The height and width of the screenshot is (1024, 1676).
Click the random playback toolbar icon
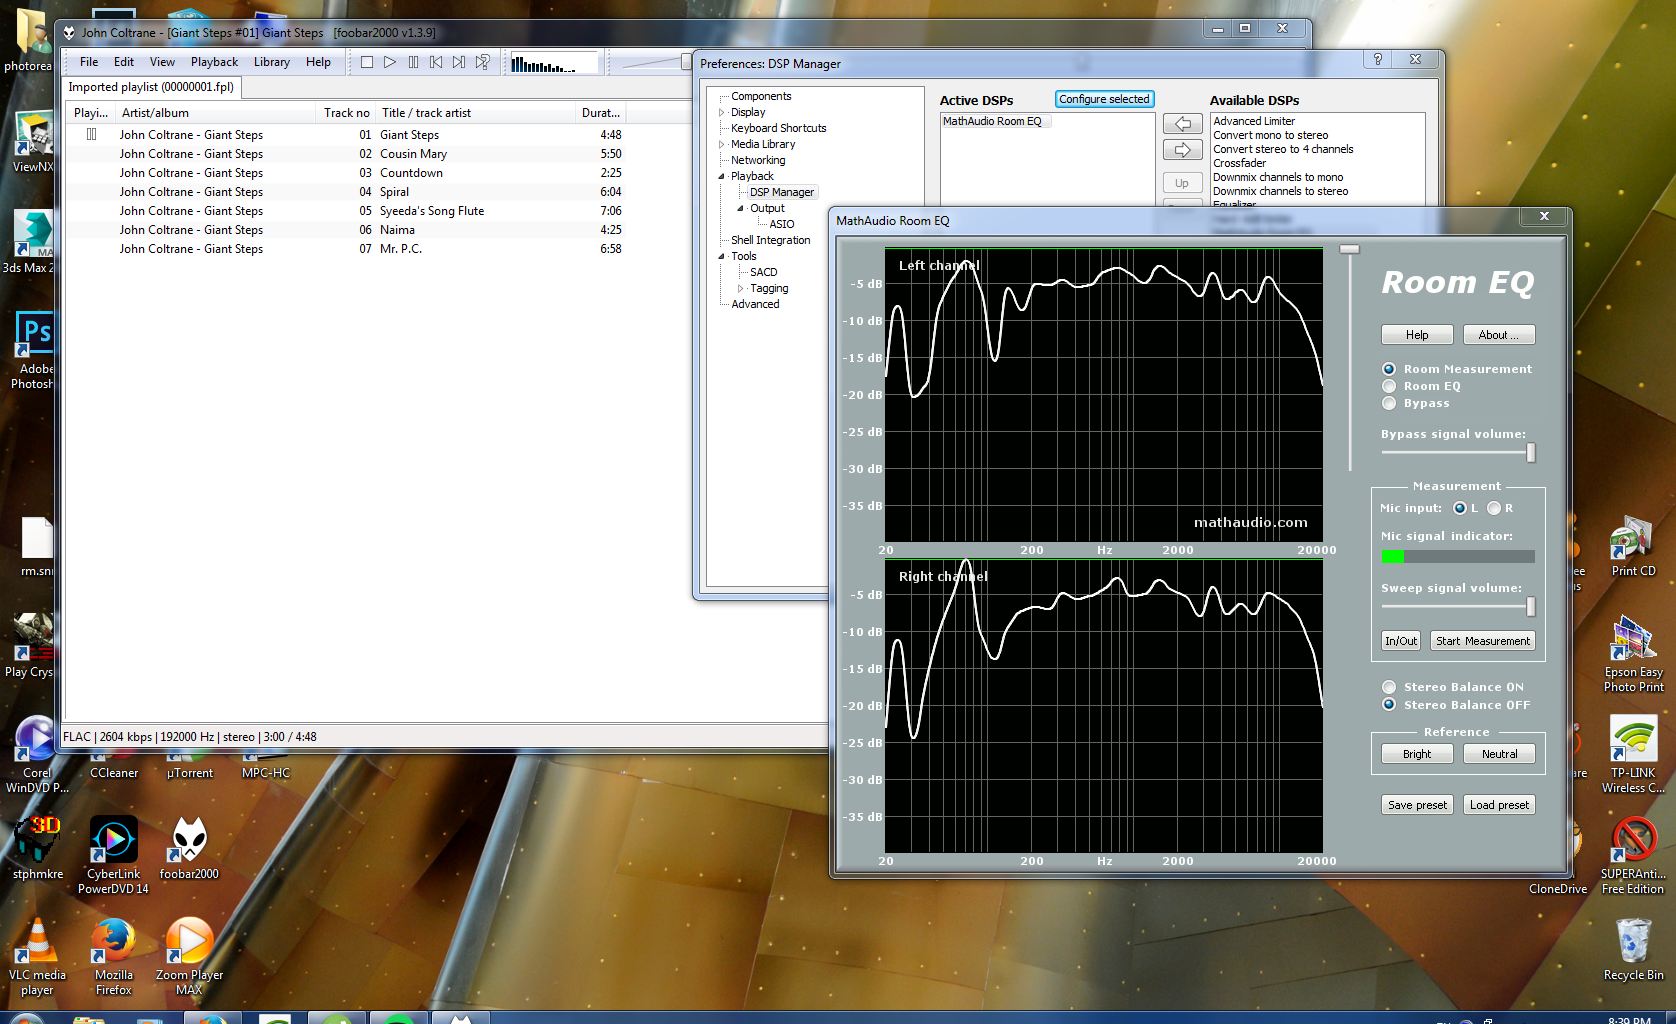[482, 62]
